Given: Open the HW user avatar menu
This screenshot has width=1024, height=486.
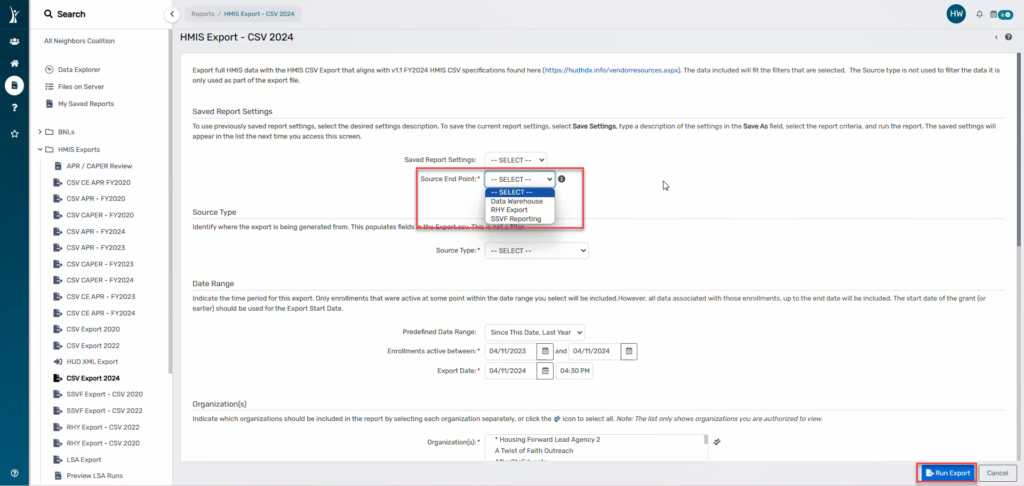Looking at the screenshot, I should (956, 14).
